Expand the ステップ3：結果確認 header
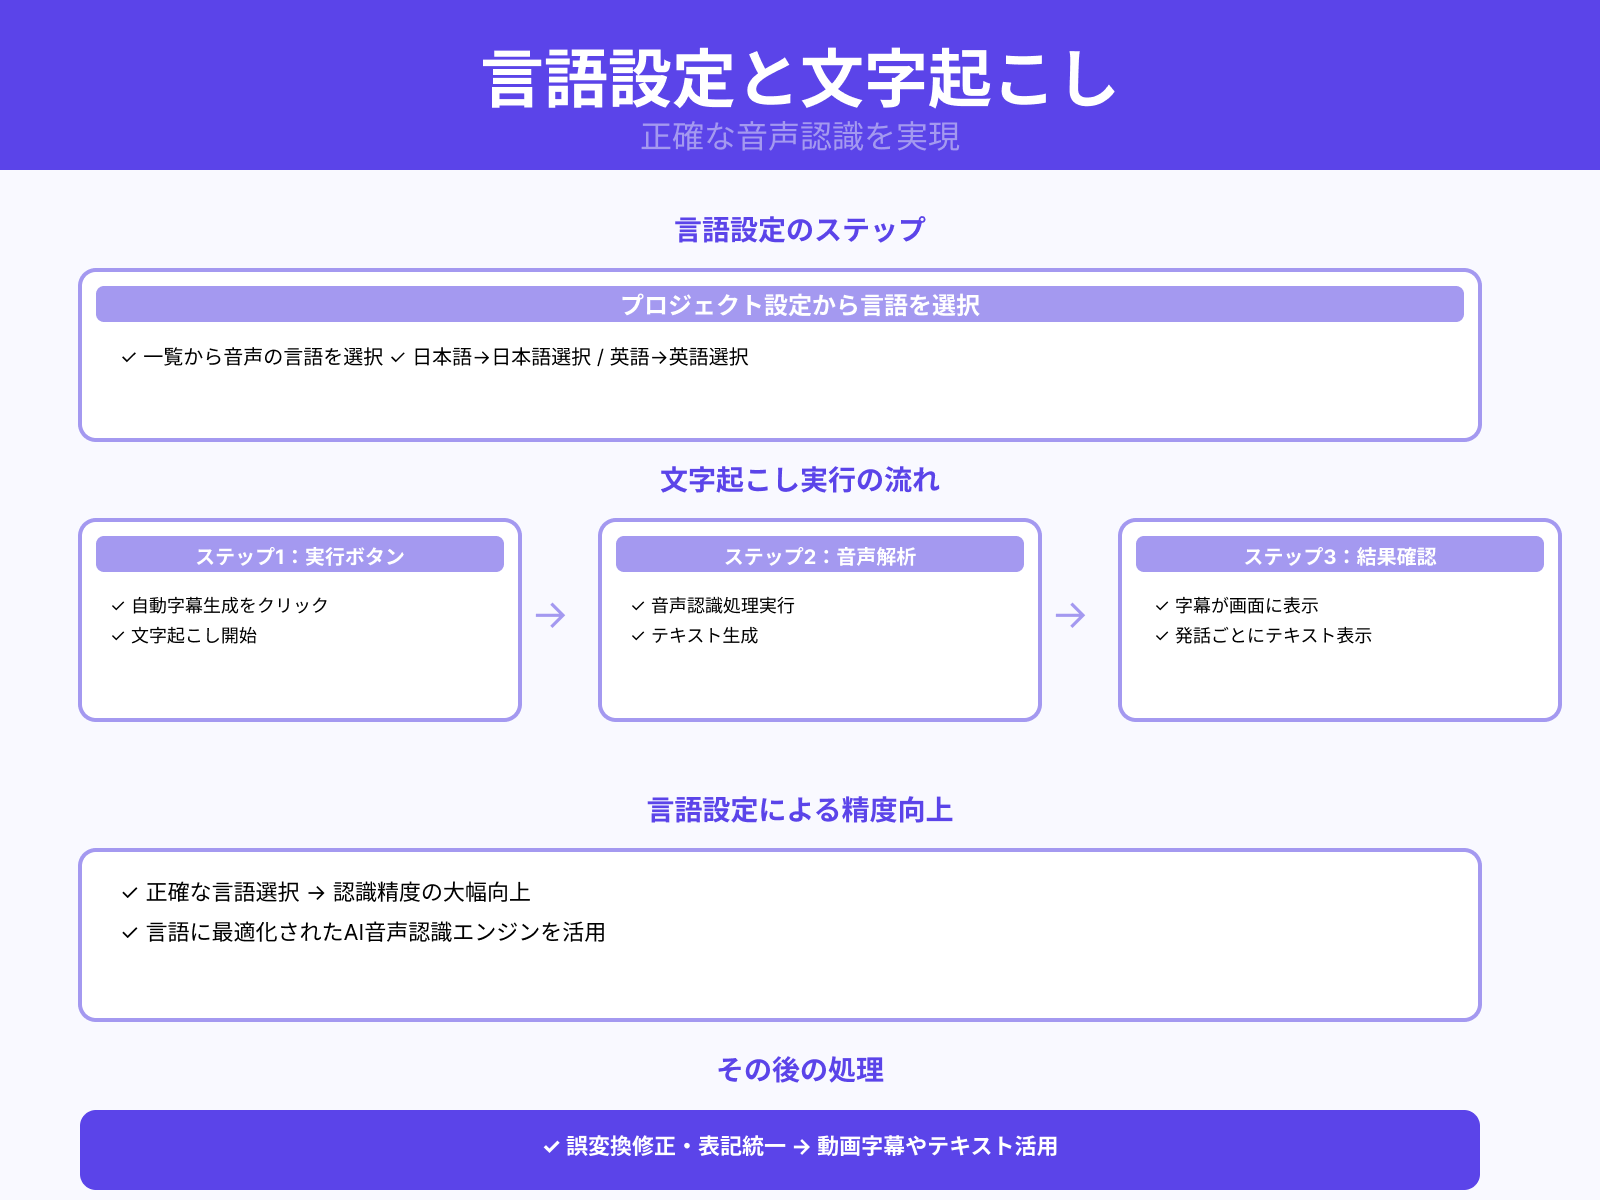This screenshot has width=1600, height=1200. (x=1342, y=555)
